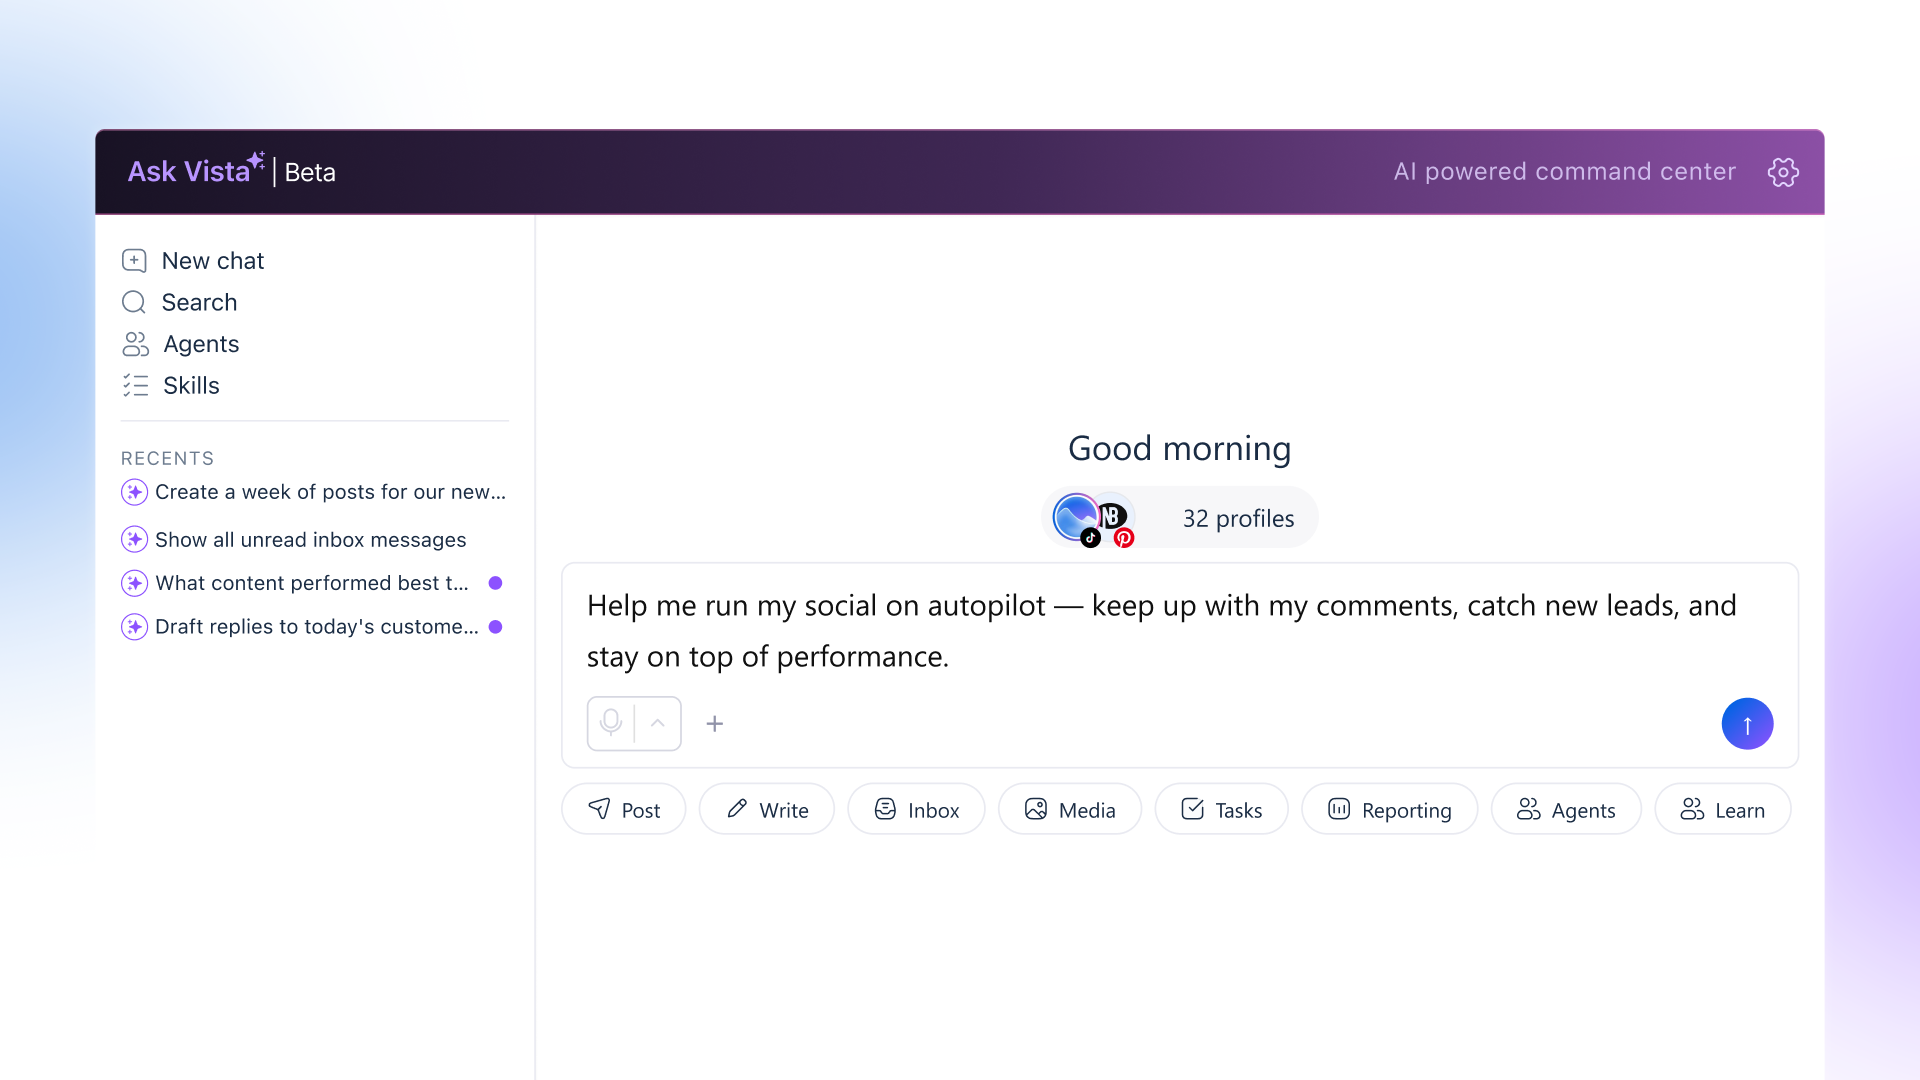Click sparkle icon beside 'Show all unread inbox messages'
The width and height of the screenshot is (1920, 1080).
click(x=134, y=540)
